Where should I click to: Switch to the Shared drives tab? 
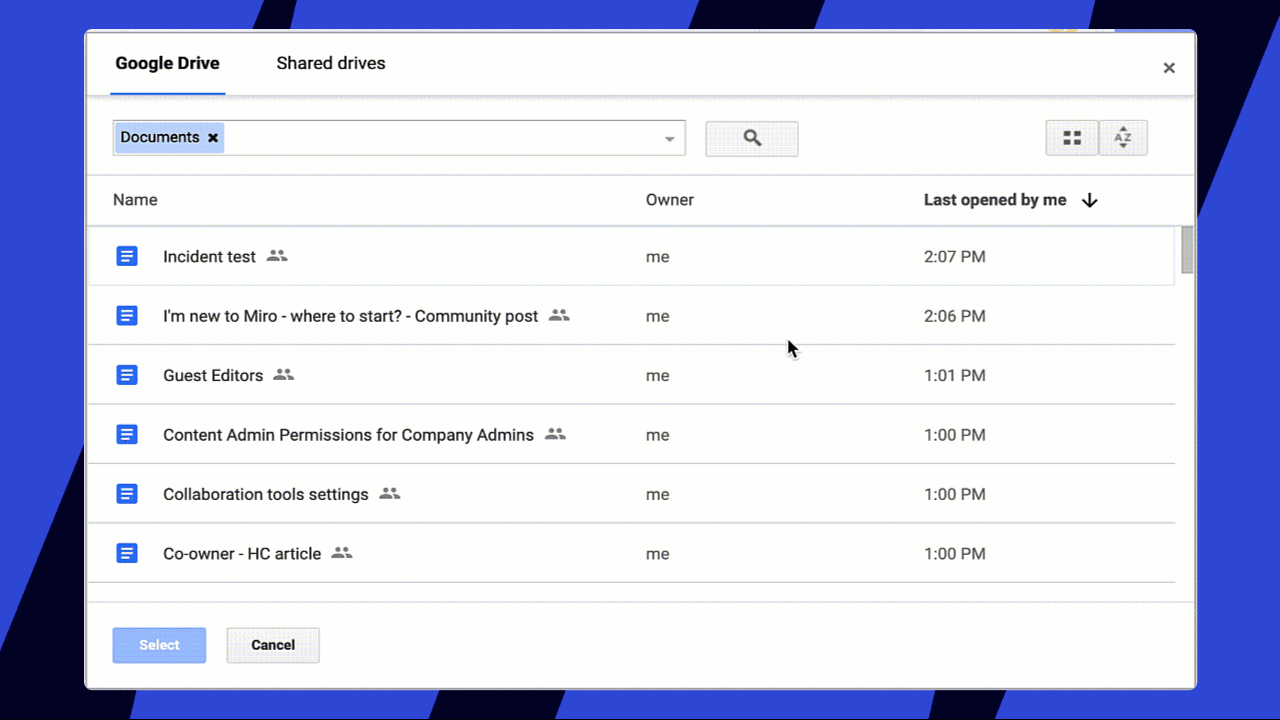tap(330, 63)
